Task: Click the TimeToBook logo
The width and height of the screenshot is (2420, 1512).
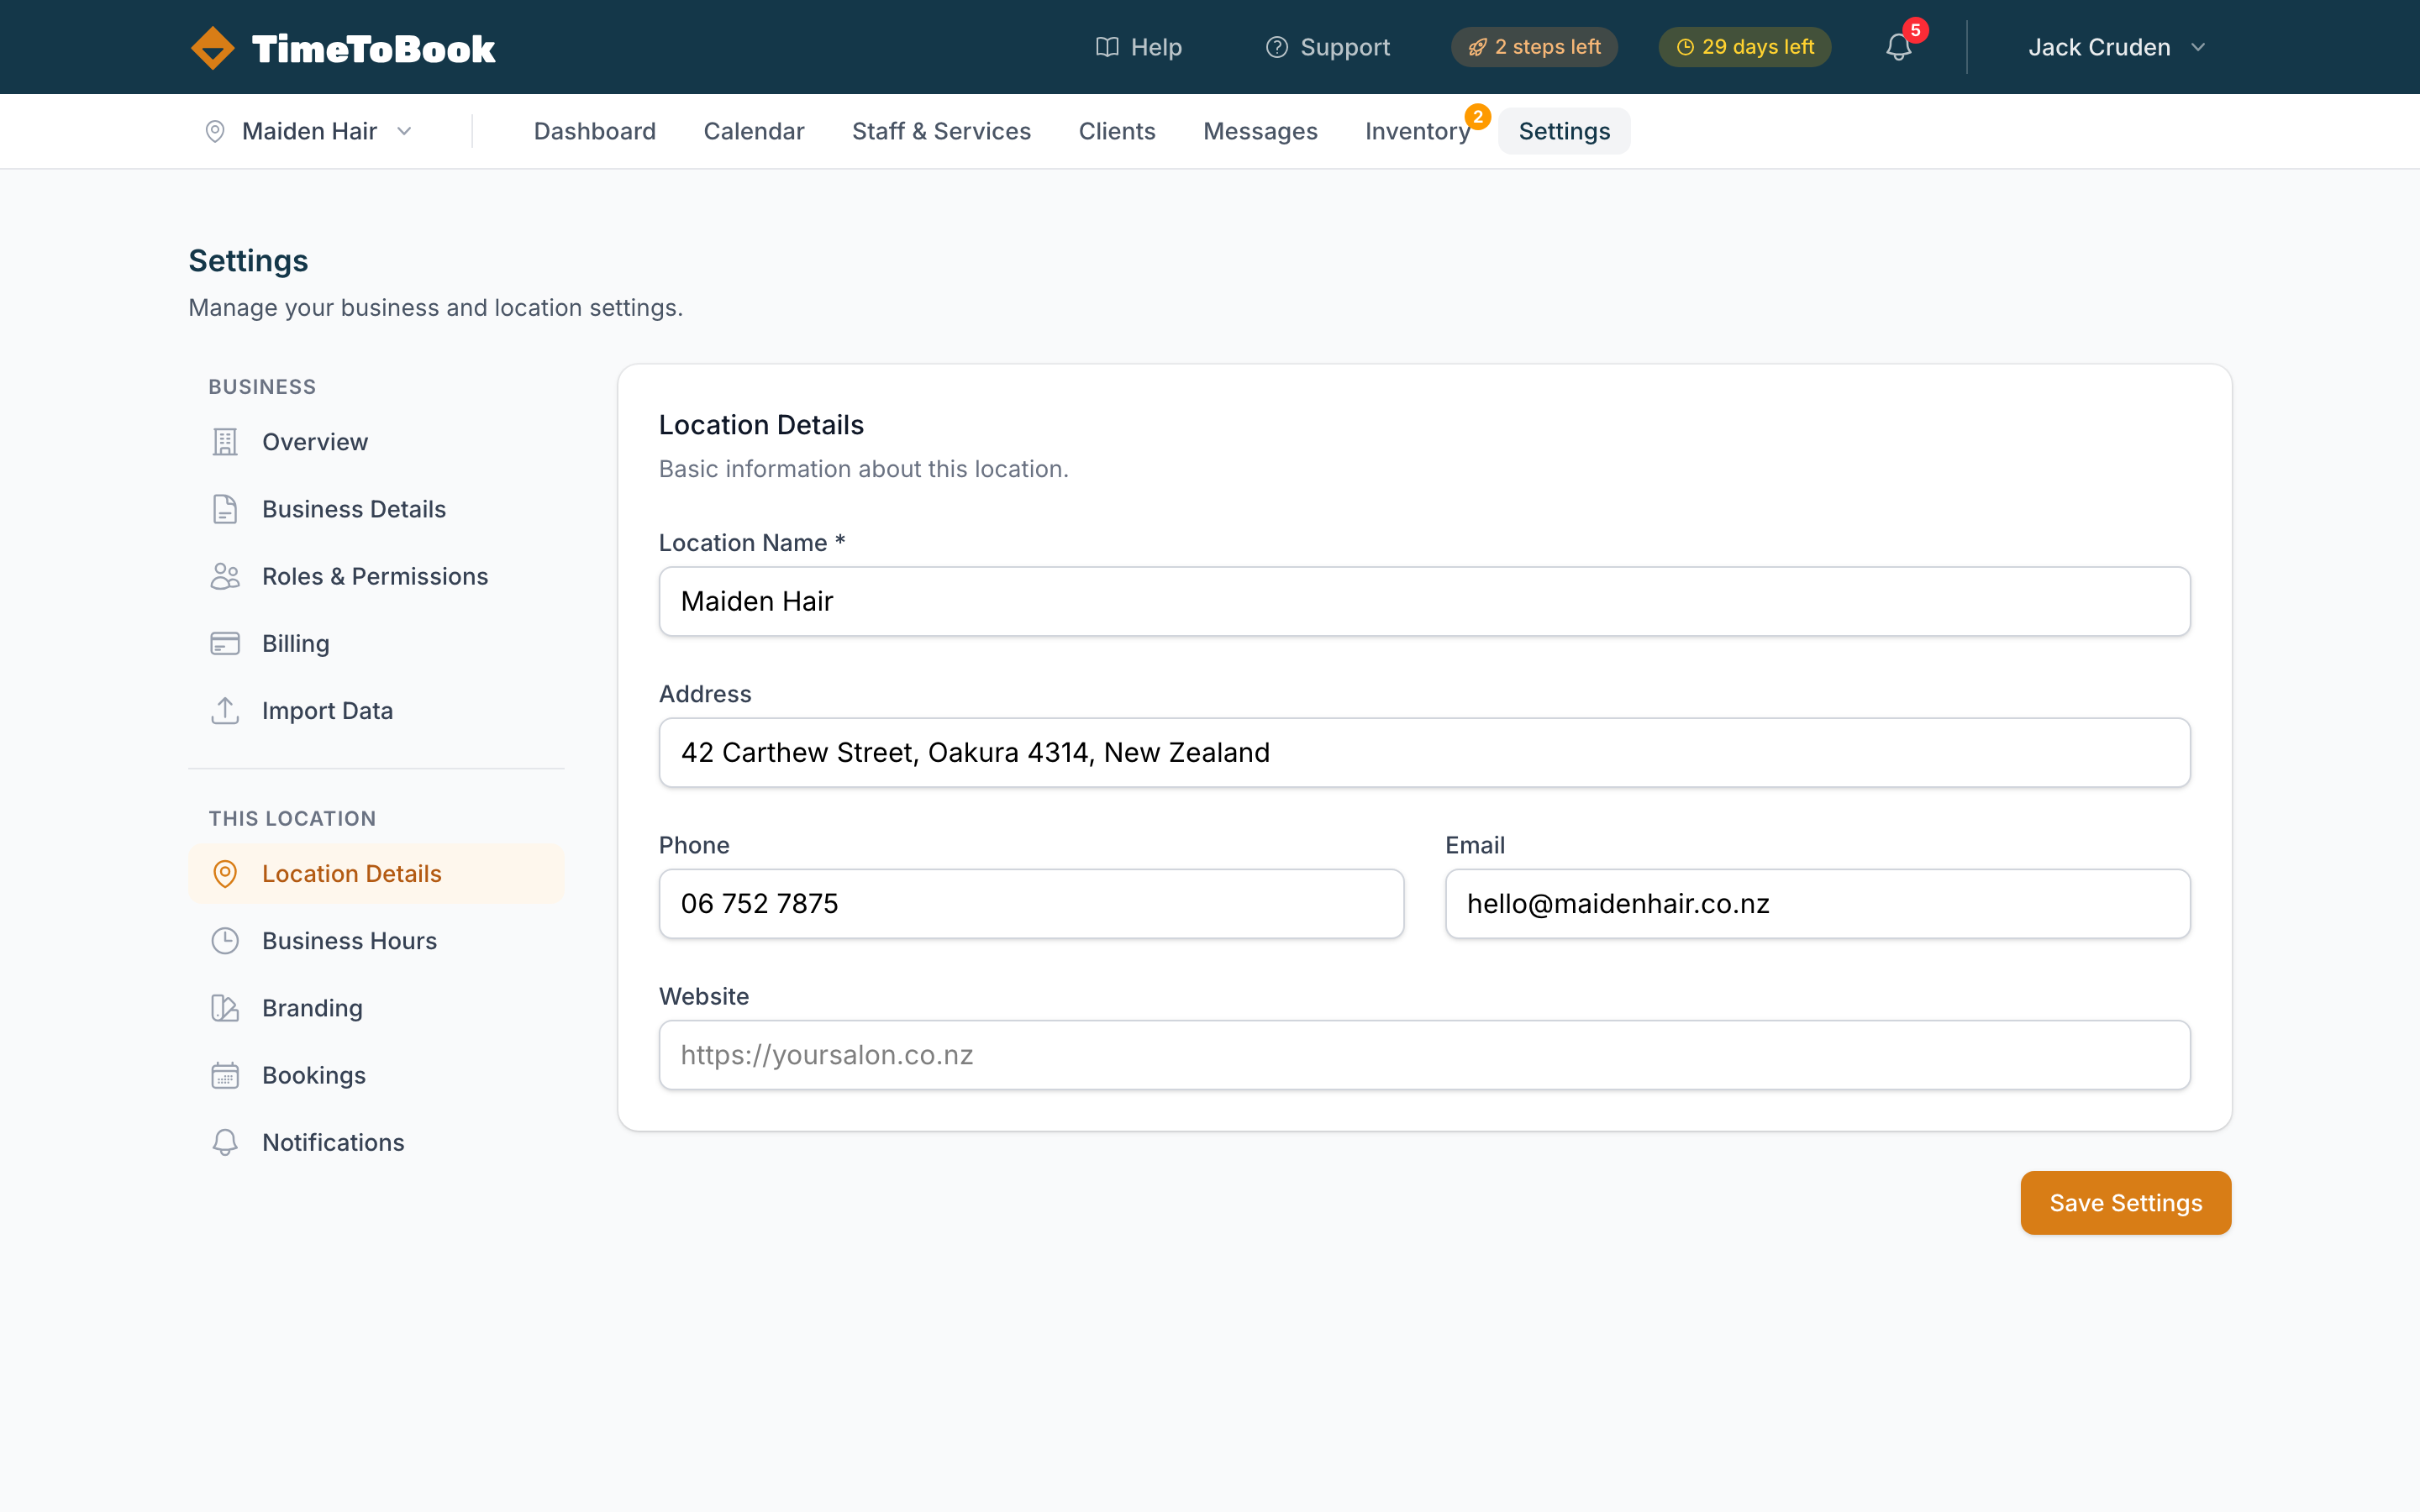Action: tap(340, 46)
